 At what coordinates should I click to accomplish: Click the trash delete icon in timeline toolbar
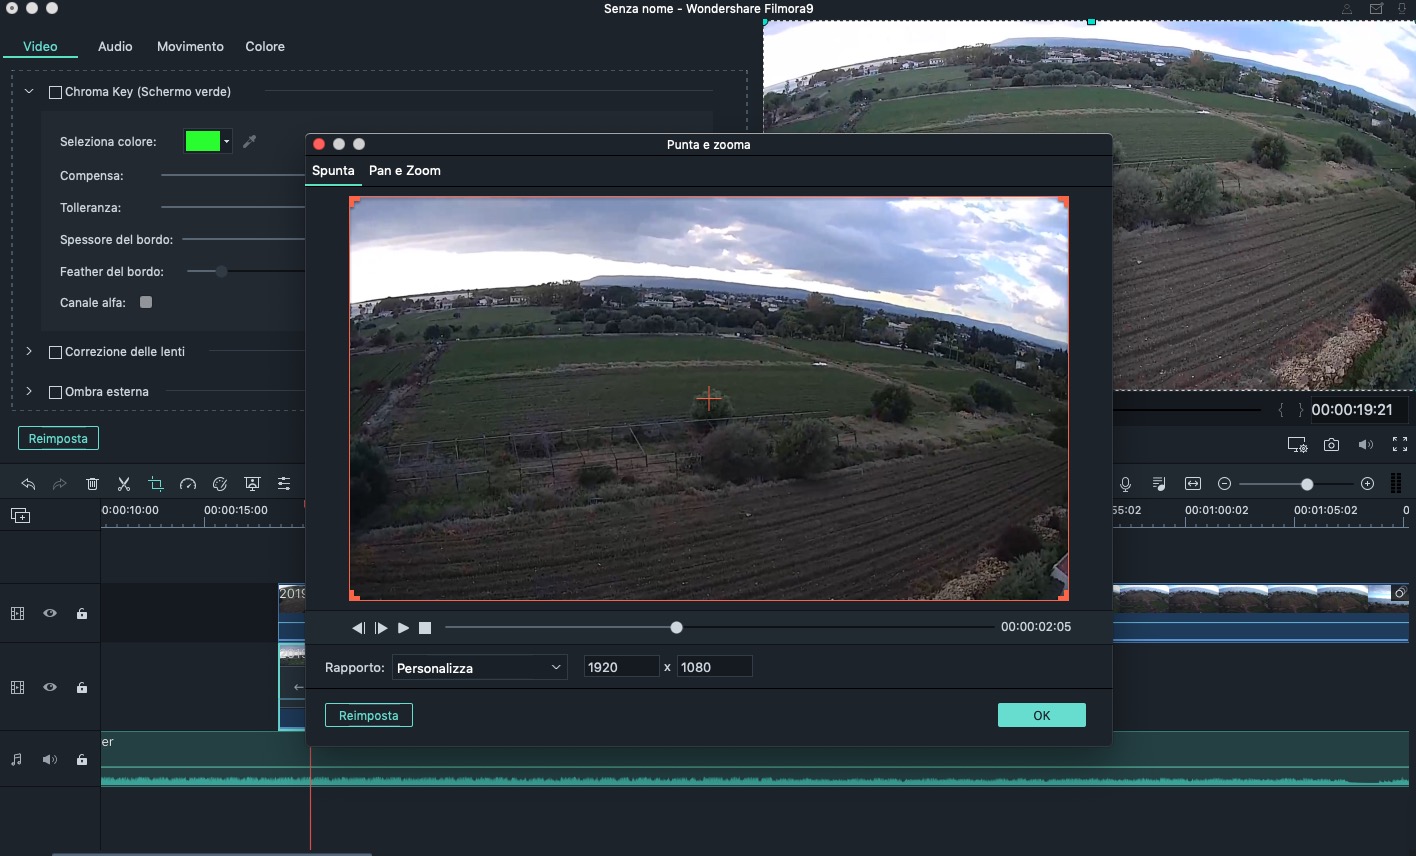coord(92,484)
